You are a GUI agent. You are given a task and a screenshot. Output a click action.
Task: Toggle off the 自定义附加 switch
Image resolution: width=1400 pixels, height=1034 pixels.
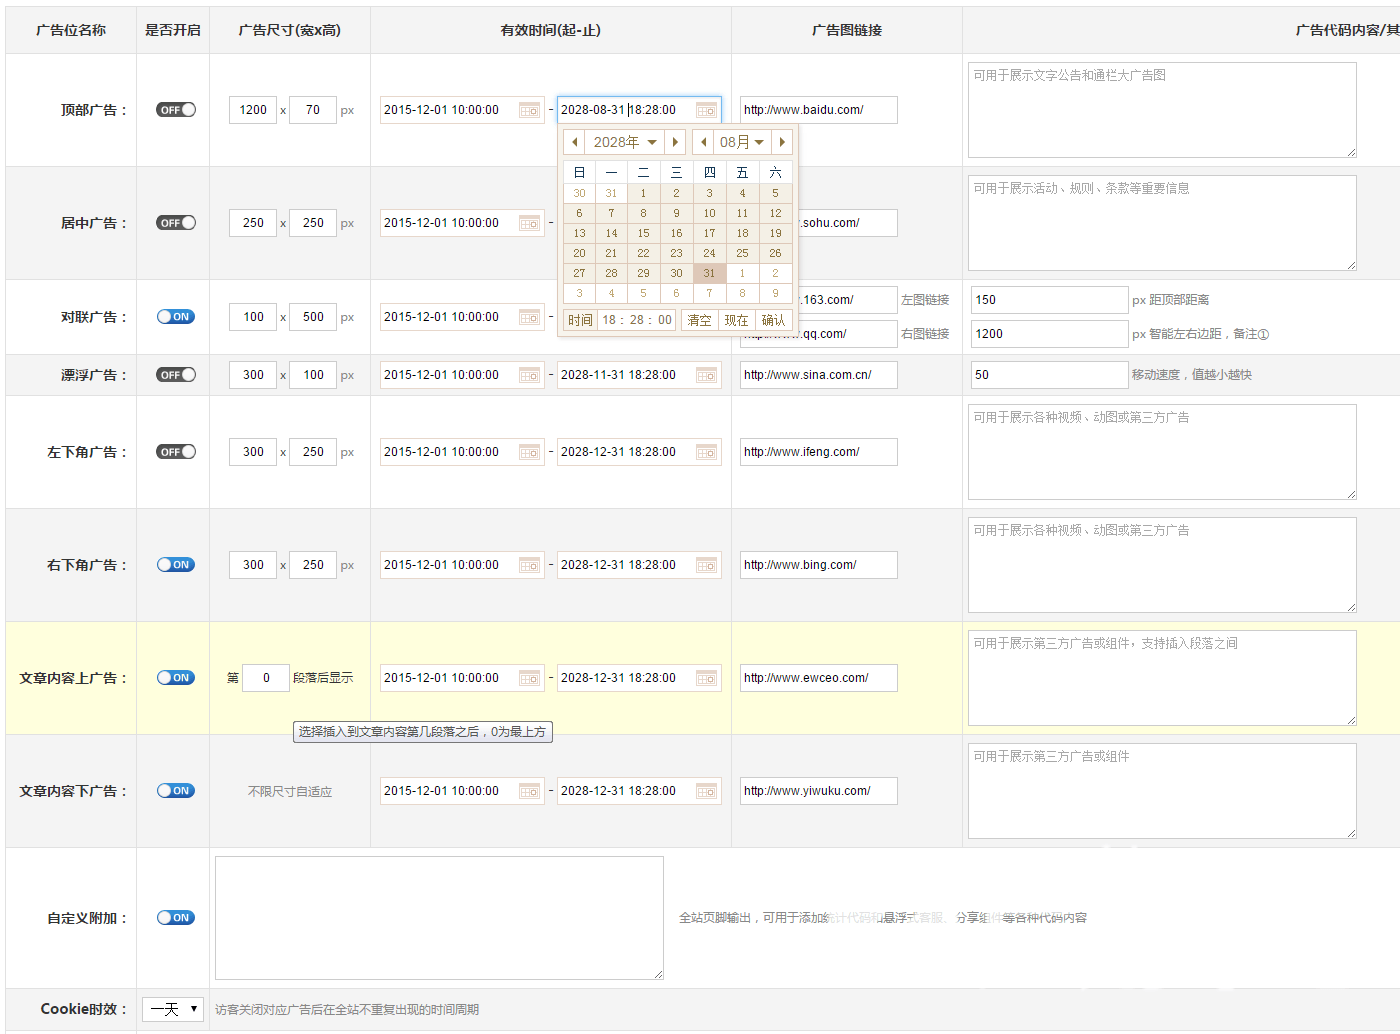point(176,918)
